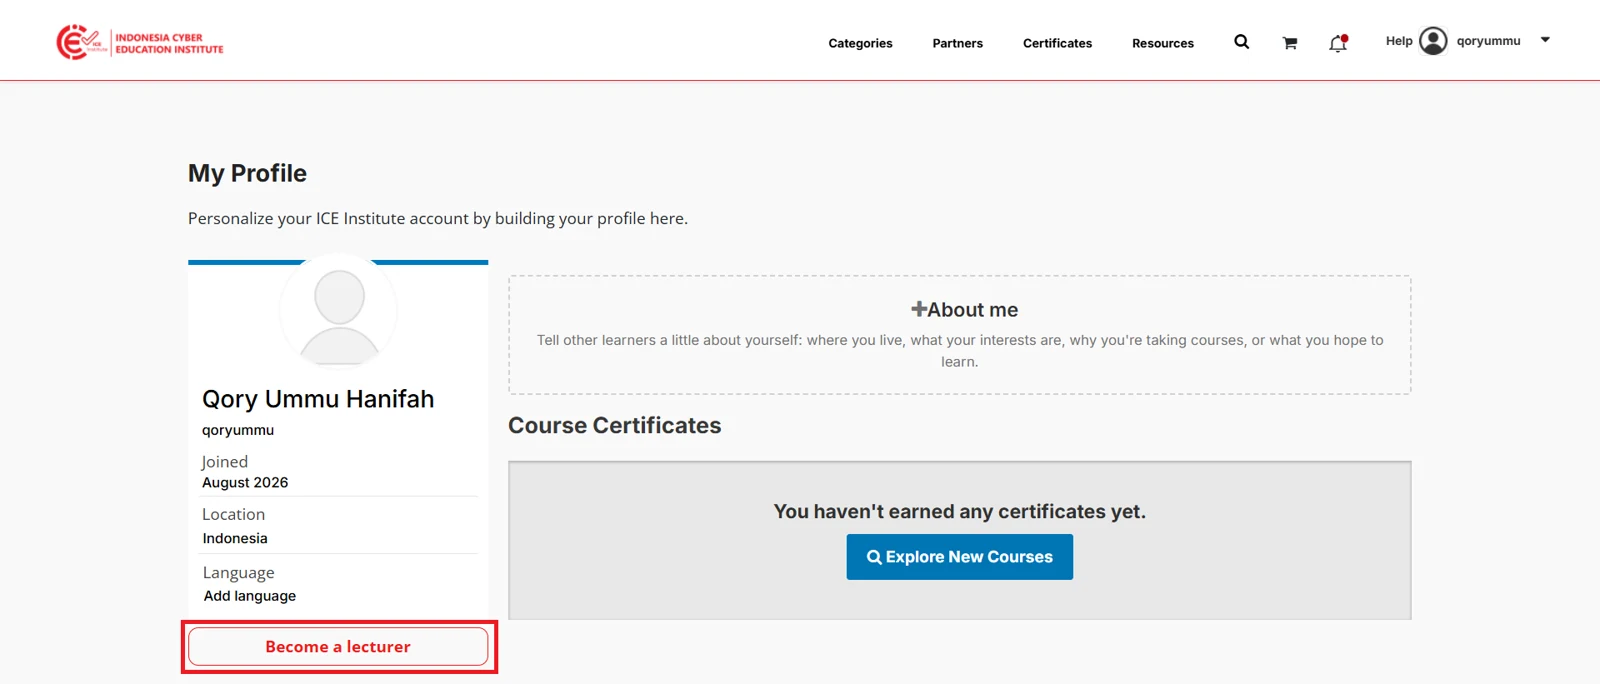The width and height of the screenshot is (1600, 684).
Task: Open the Certificates menu item
Action: pyautogui.click(x=1057, y=43)
